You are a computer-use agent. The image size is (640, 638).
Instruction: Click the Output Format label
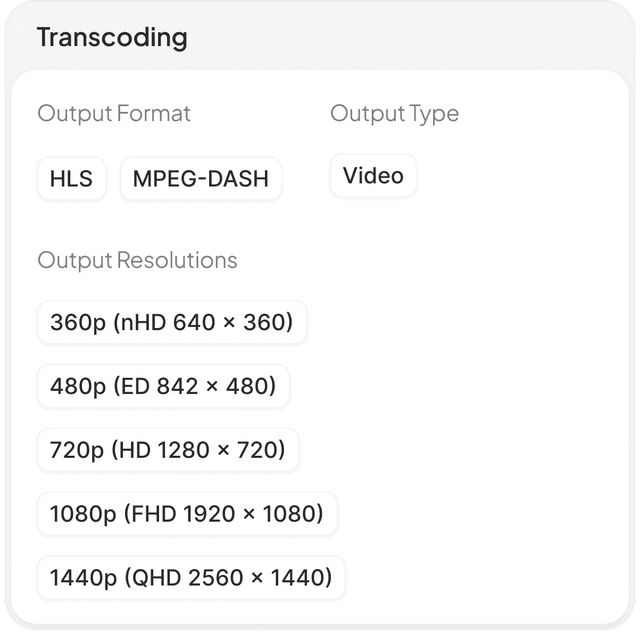114,113
